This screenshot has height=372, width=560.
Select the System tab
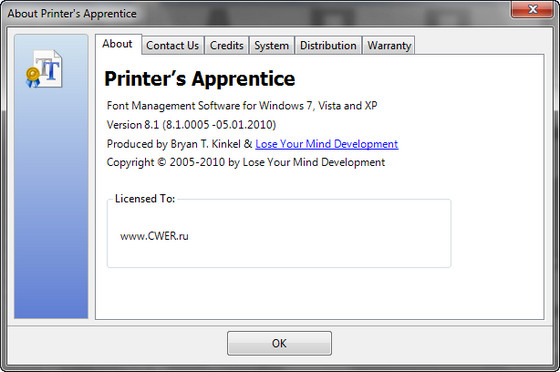click(x=271, y=46)
